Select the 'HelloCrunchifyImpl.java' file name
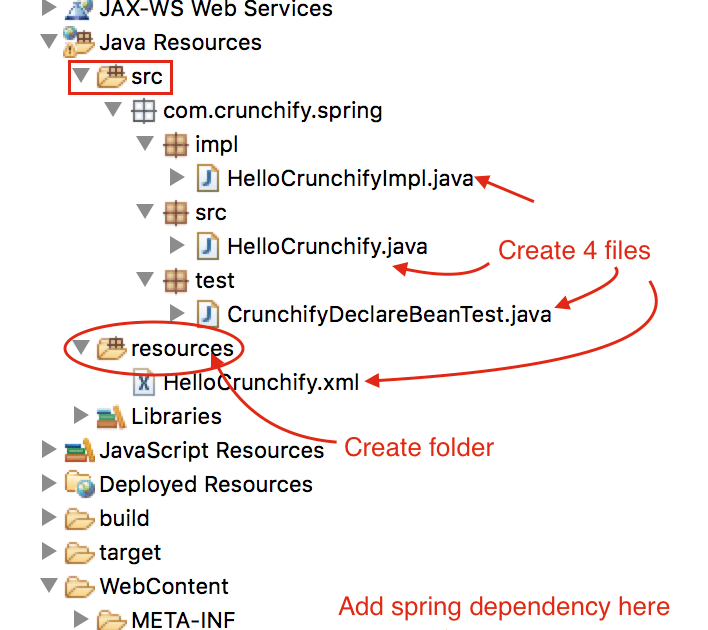 click(350, 179)
